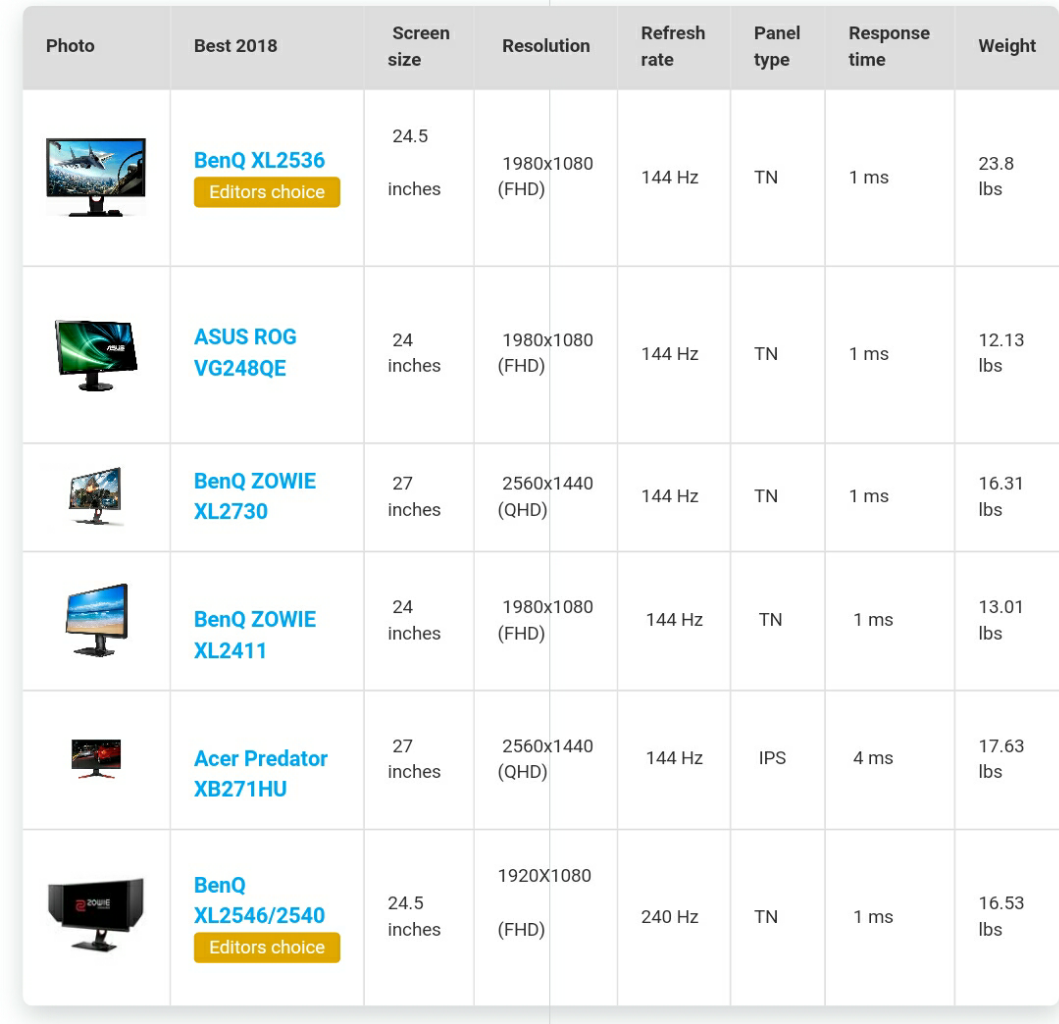Click TN panel type in the ZOWIE XL2730 row
1059x1024 pixels.
tap(766, 496)
